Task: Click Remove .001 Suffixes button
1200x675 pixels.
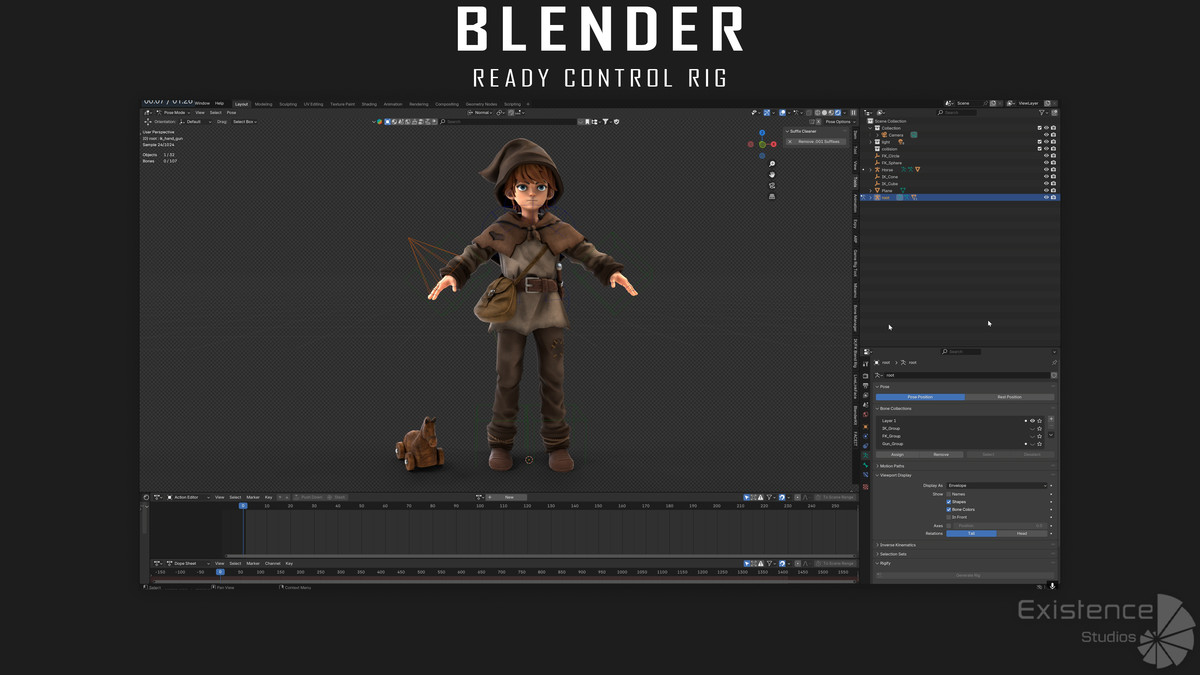Action: 816,142
